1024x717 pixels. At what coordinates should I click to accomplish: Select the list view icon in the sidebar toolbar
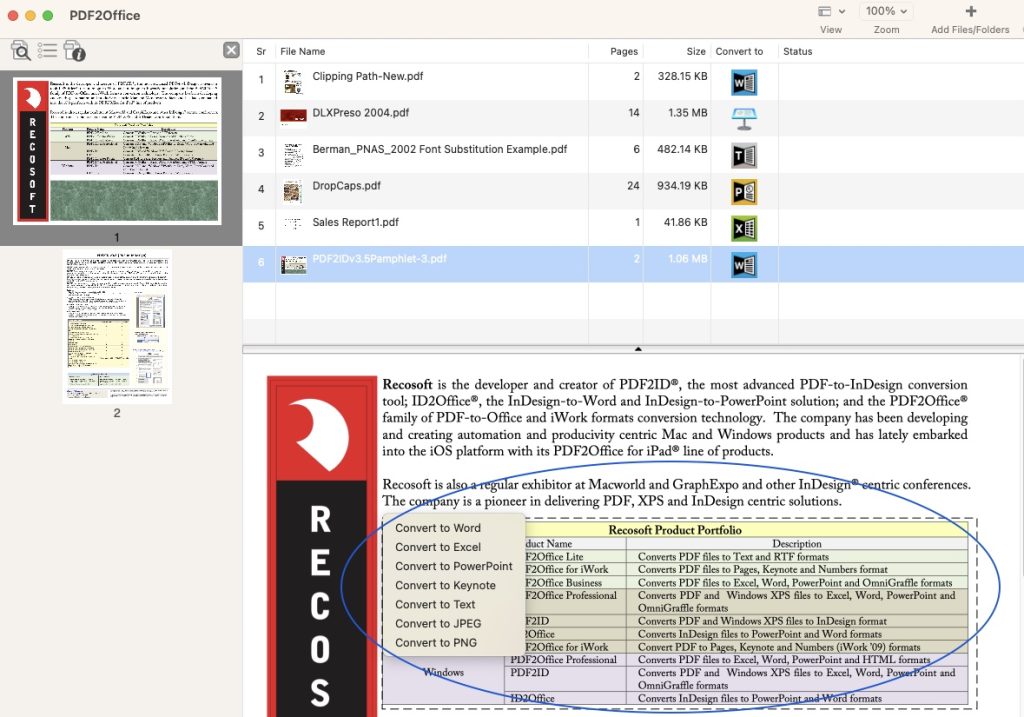click(46, 49)
